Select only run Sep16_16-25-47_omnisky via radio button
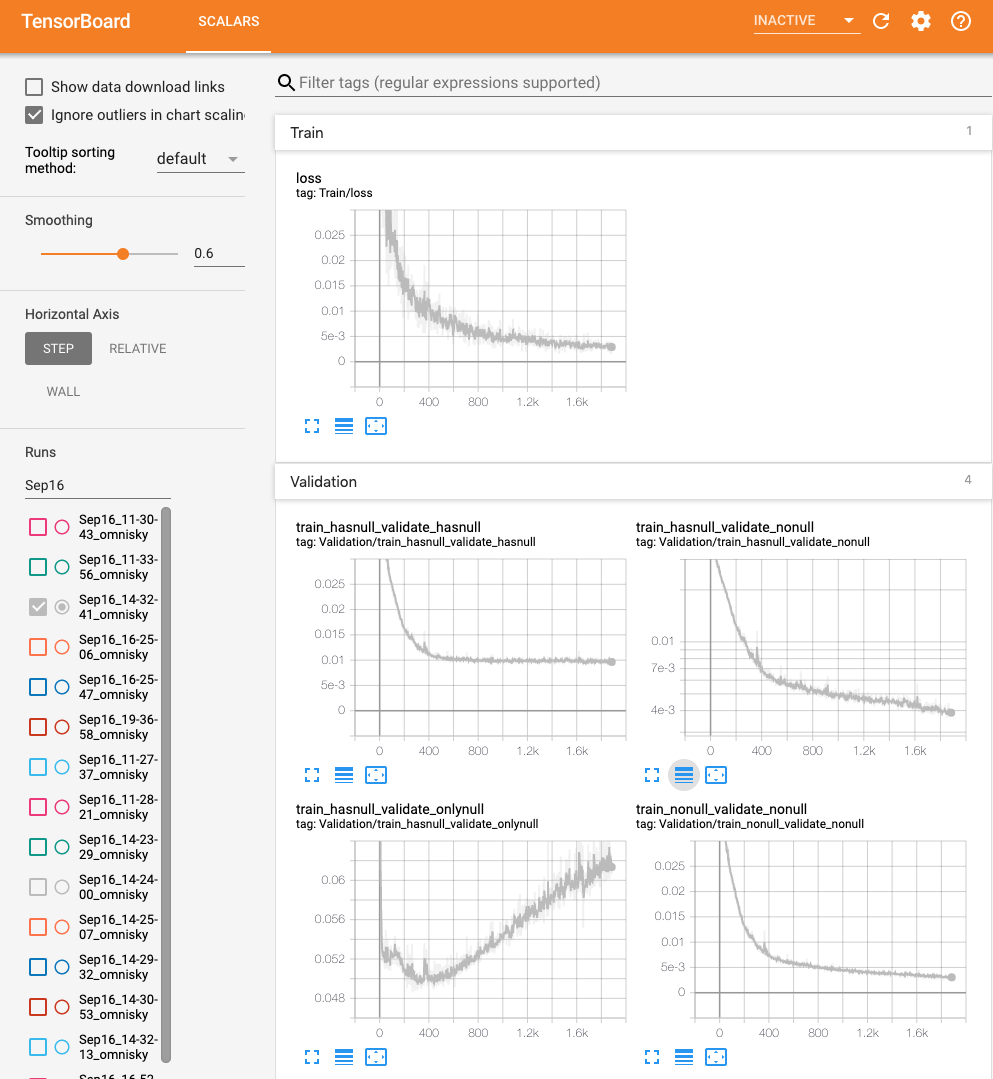The width and height of the screenshot is (993, 1079). 62,687
